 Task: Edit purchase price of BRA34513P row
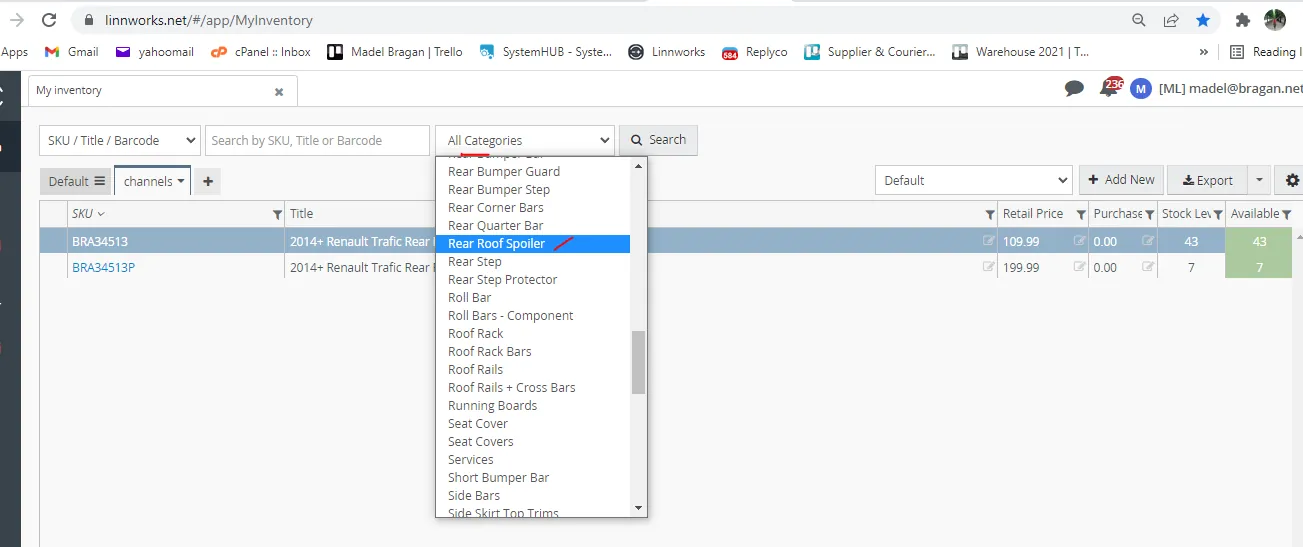[1148, 267]
